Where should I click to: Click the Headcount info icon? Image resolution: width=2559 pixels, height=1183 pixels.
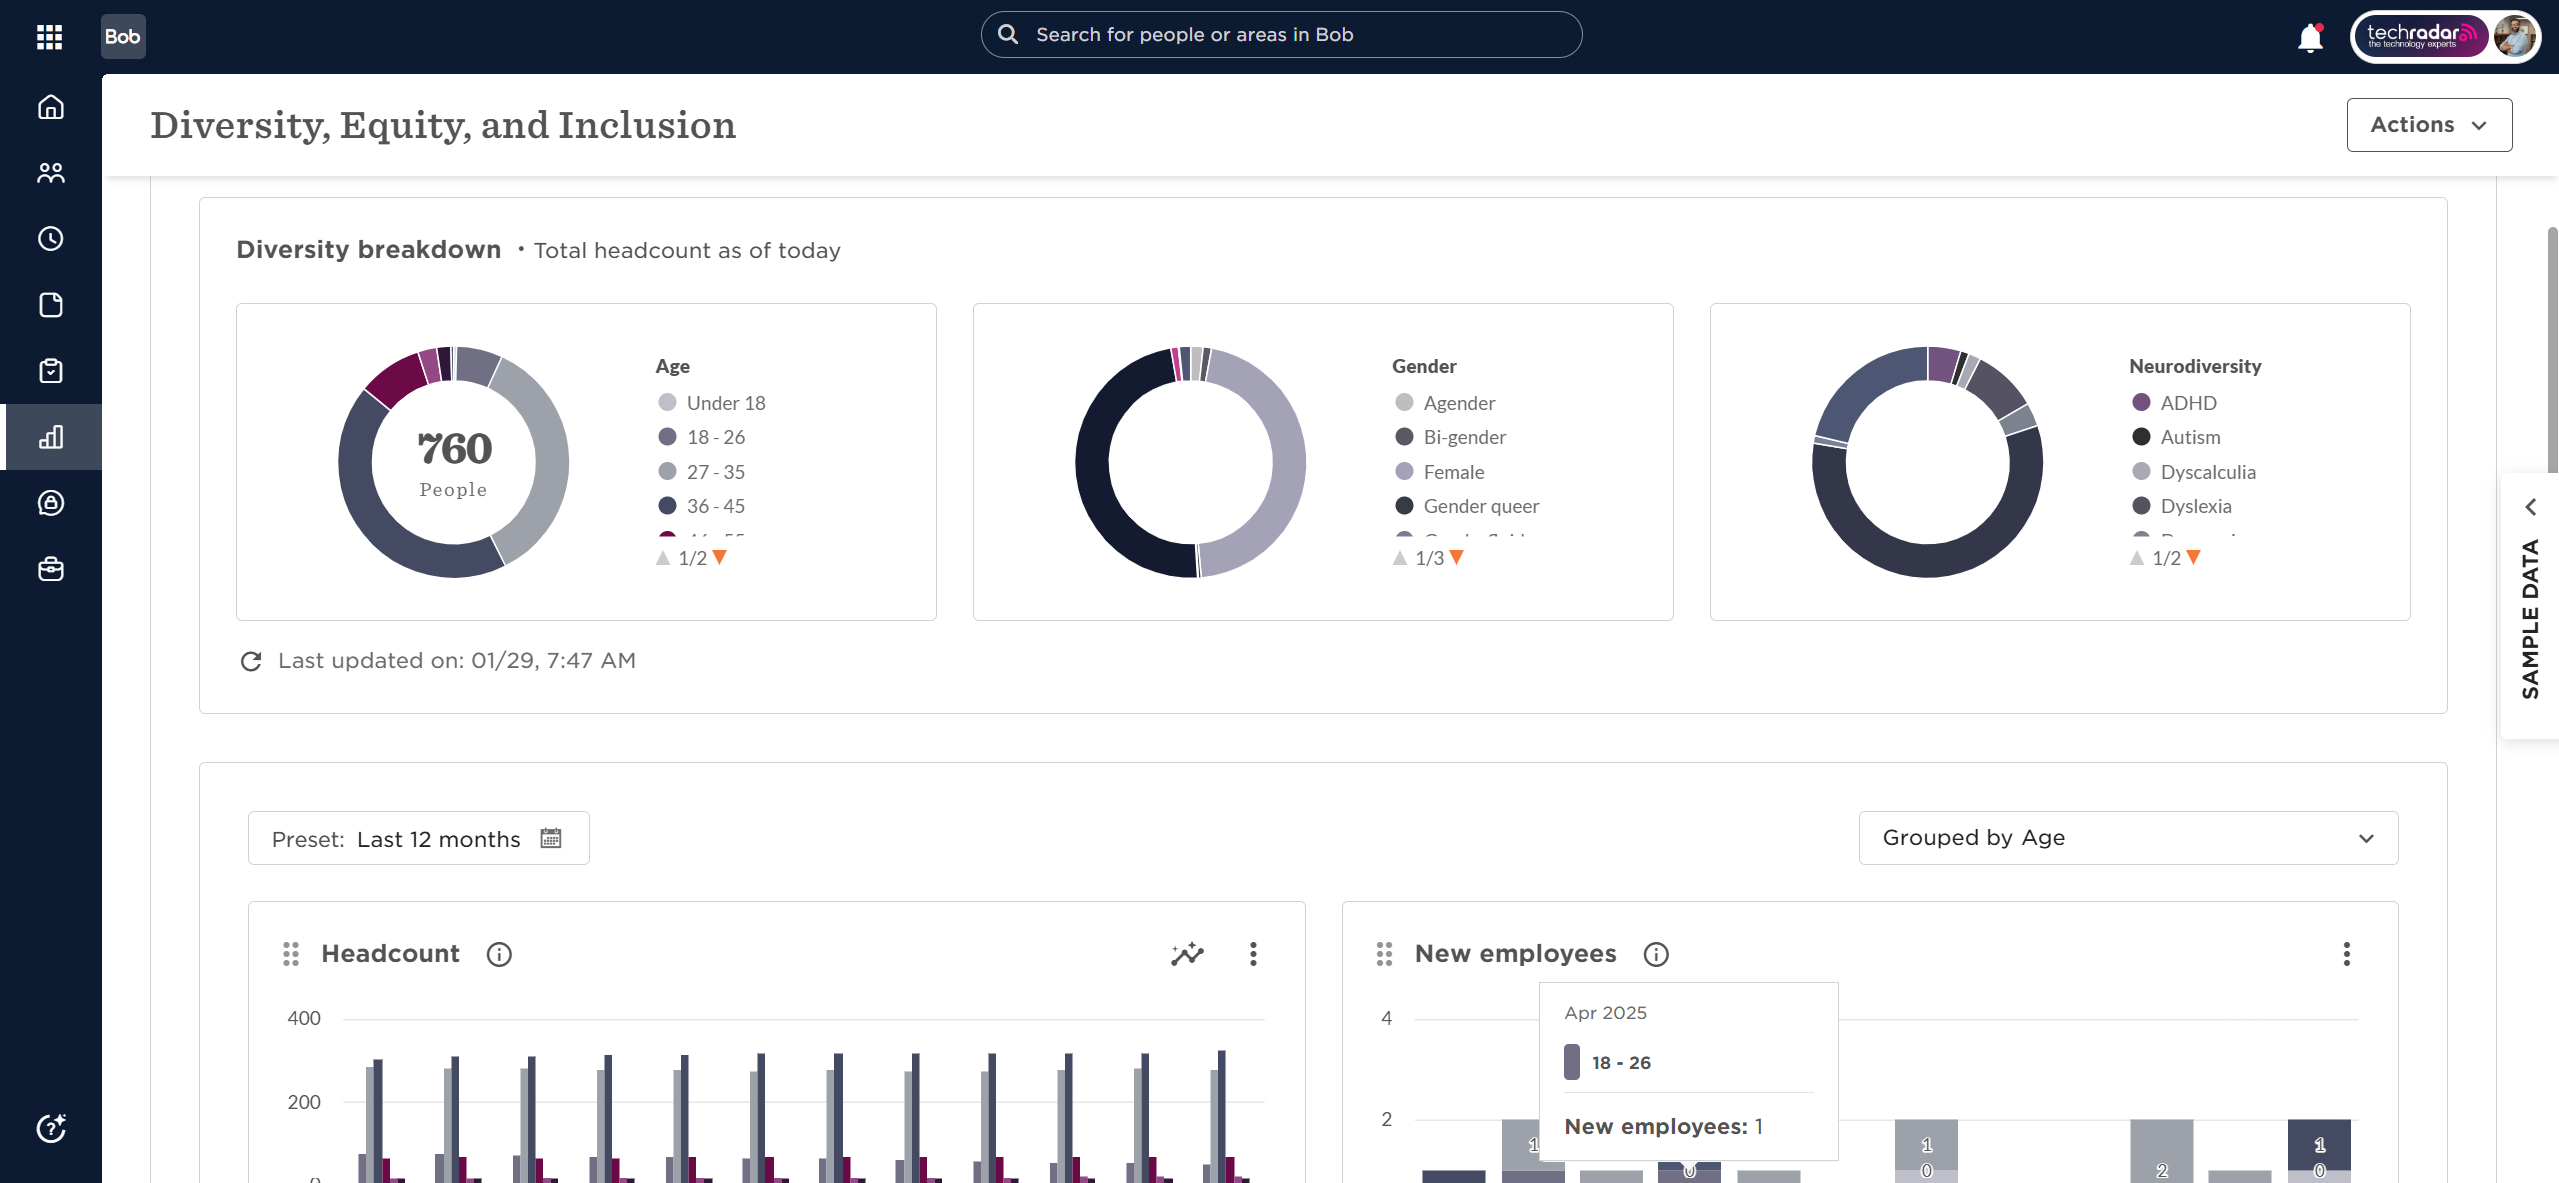tap(499, 955)
